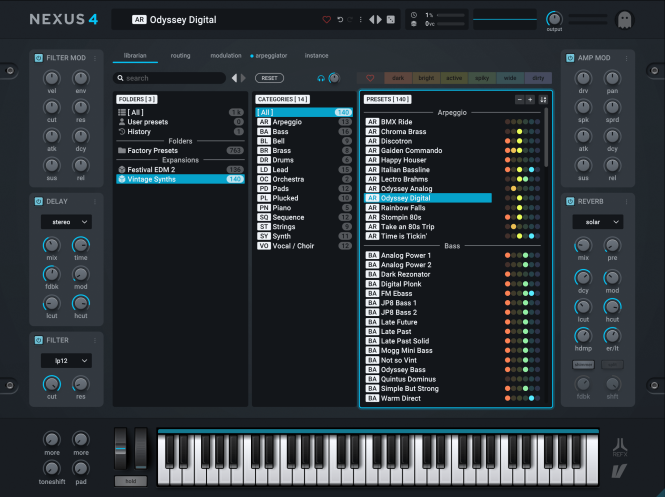This screenshot has width=665, height=497.
Task: Toggle the spiky tag filter
Action: coord(482,78)
